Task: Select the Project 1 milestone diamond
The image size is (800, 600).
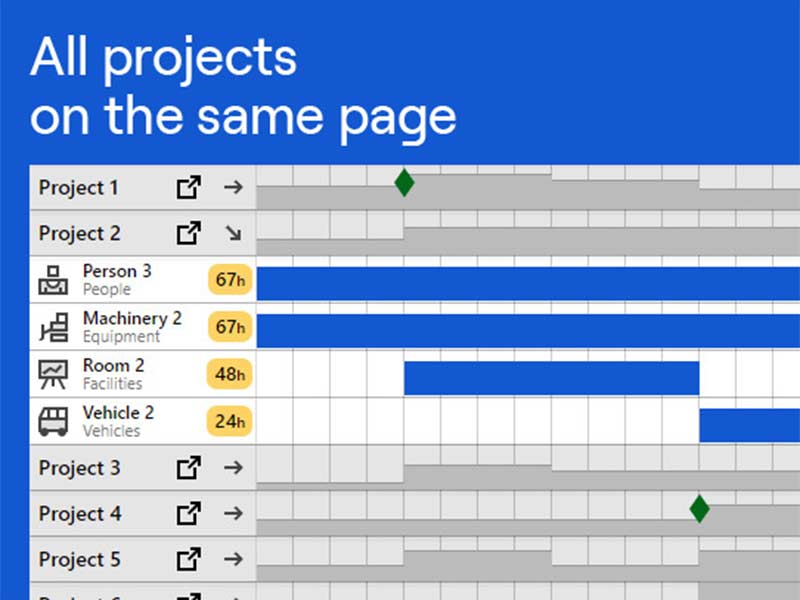Action: 404,182
